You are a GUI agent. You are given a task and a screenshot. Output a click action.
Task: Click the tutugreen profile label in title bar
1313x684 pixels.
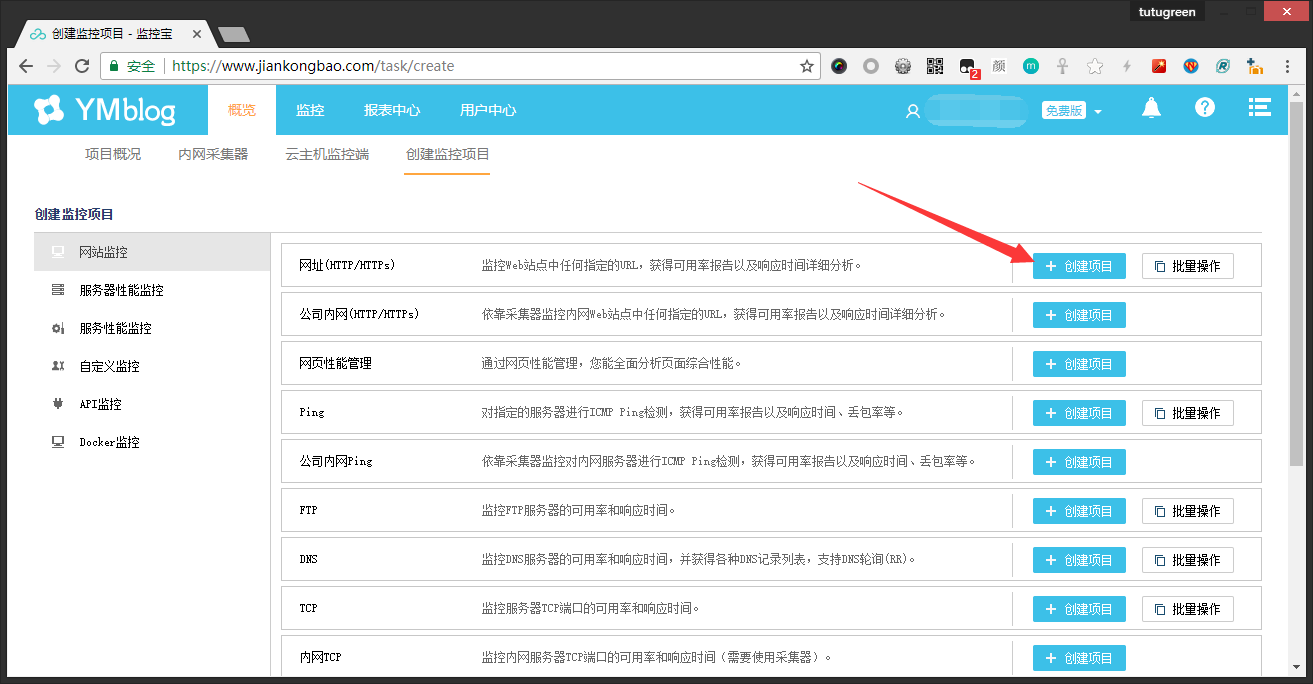1167,12
